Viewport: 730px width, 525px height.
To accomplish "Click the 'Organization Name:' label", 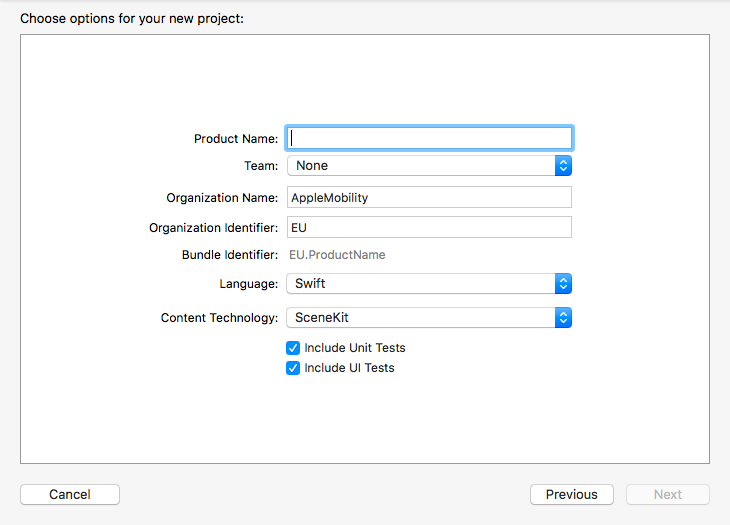I will 222,198.
